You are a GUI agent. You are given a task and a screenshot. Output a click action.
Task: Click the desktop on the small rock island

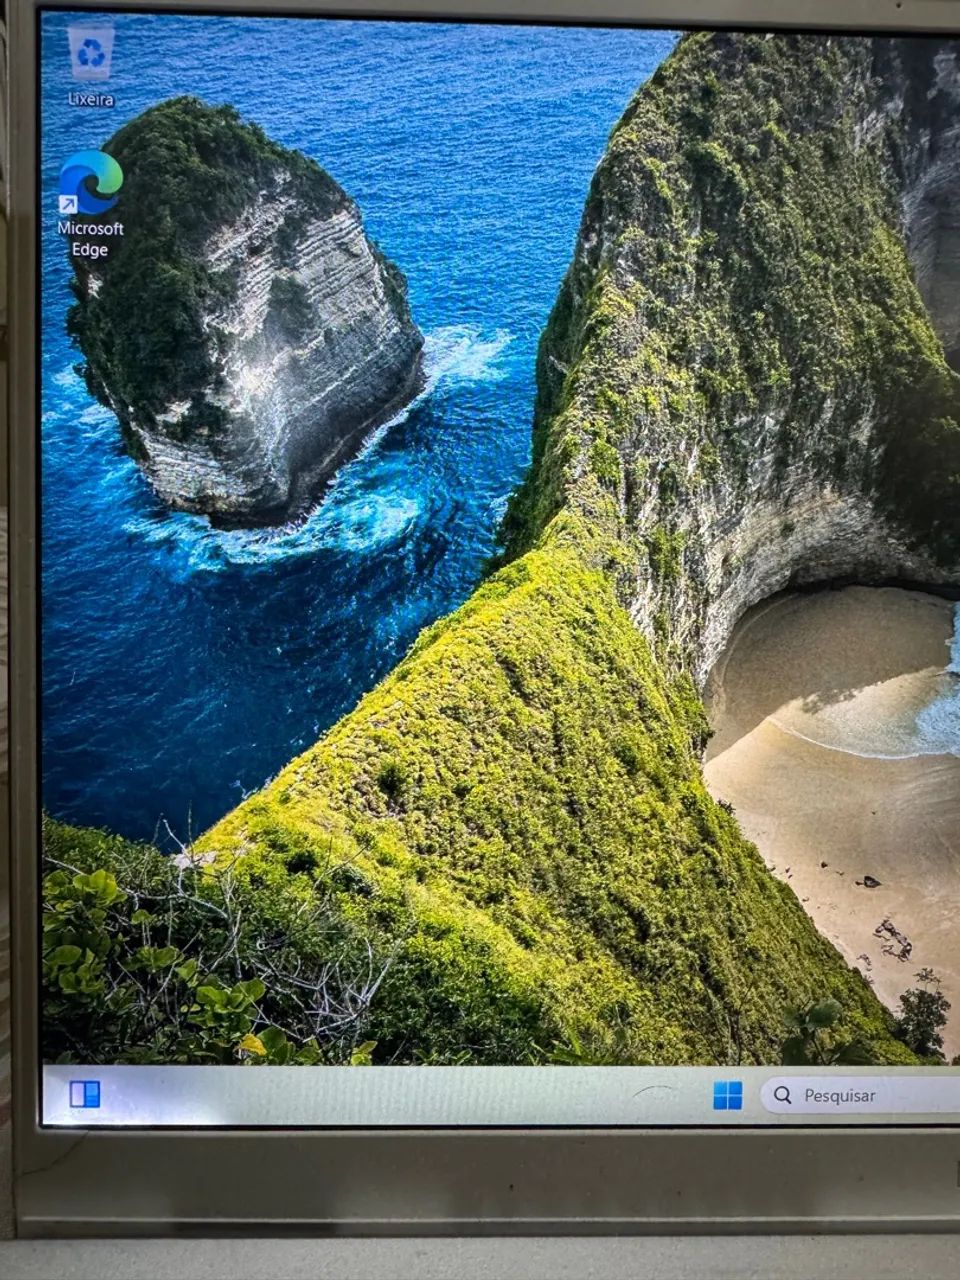pos(250,320)
